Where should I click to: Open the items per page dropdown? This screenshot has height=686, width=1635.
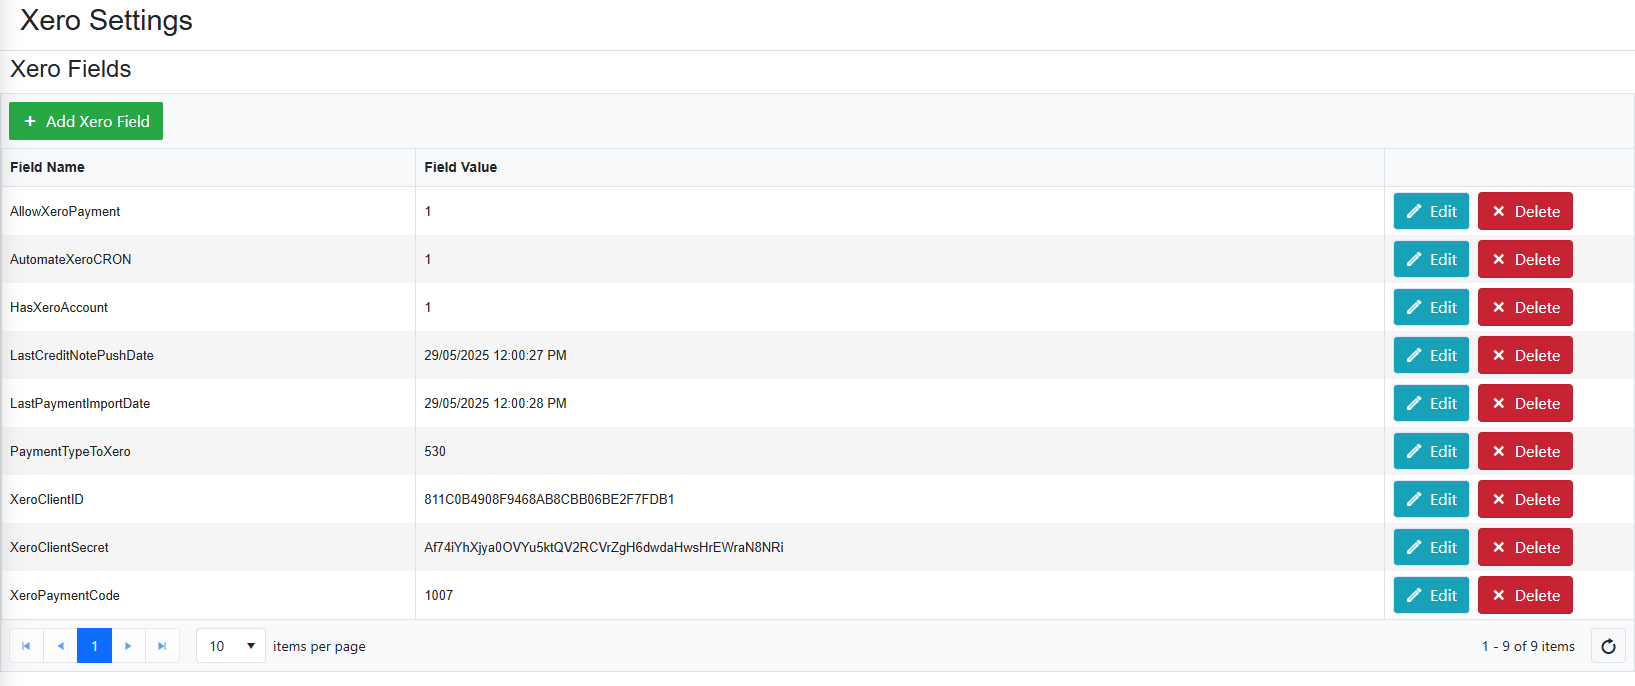[231, 646]
